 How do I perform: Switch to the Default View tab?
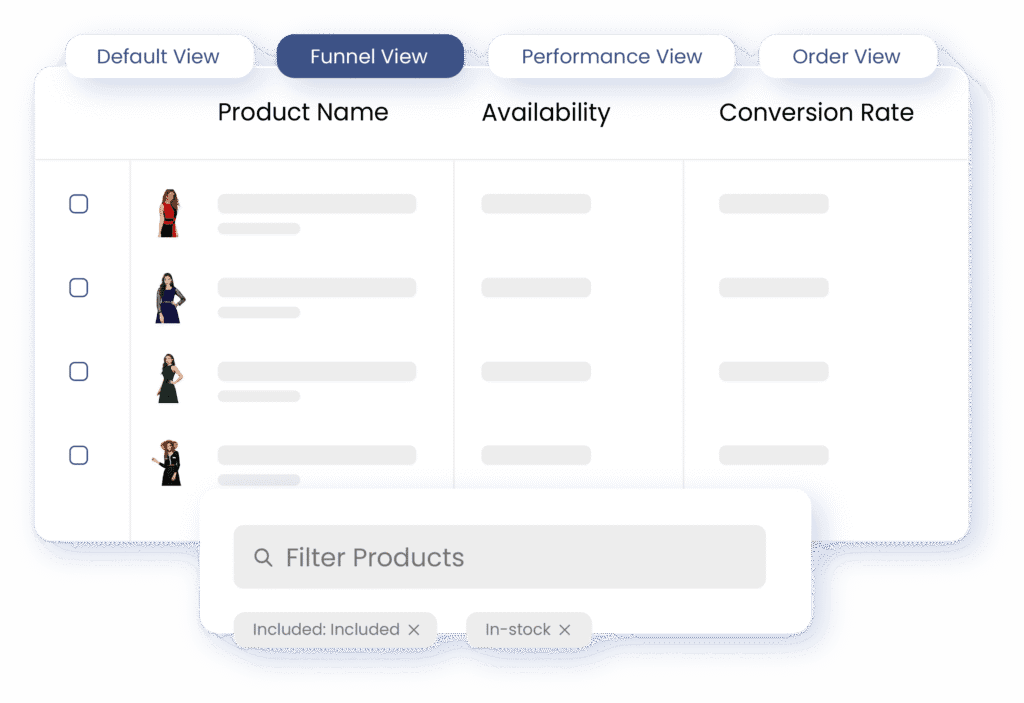(x=158, y=57)
